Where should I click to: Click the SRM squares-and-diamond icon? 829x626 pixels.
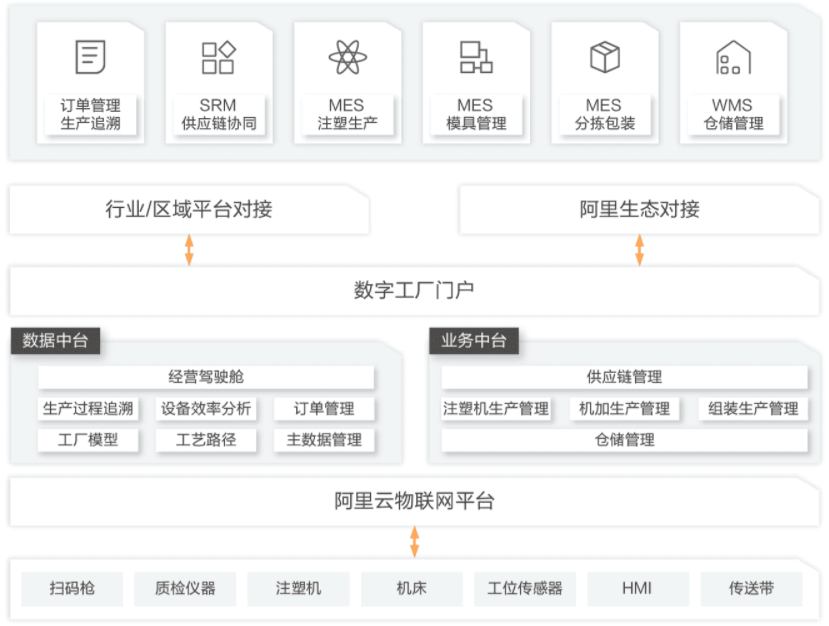pyautogui.click(x=218, y=57)
